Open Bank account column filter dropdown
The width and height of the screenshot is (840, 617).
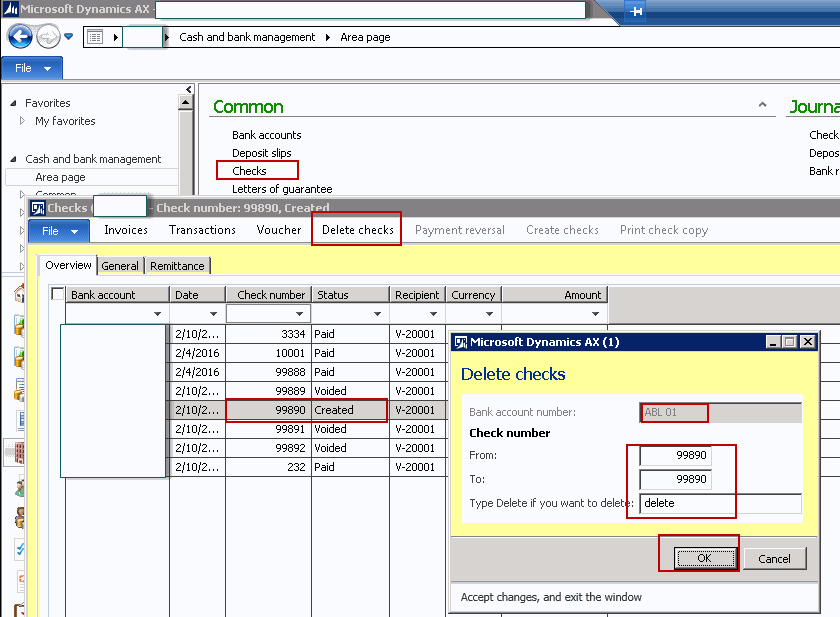click(x=157, y=314)
